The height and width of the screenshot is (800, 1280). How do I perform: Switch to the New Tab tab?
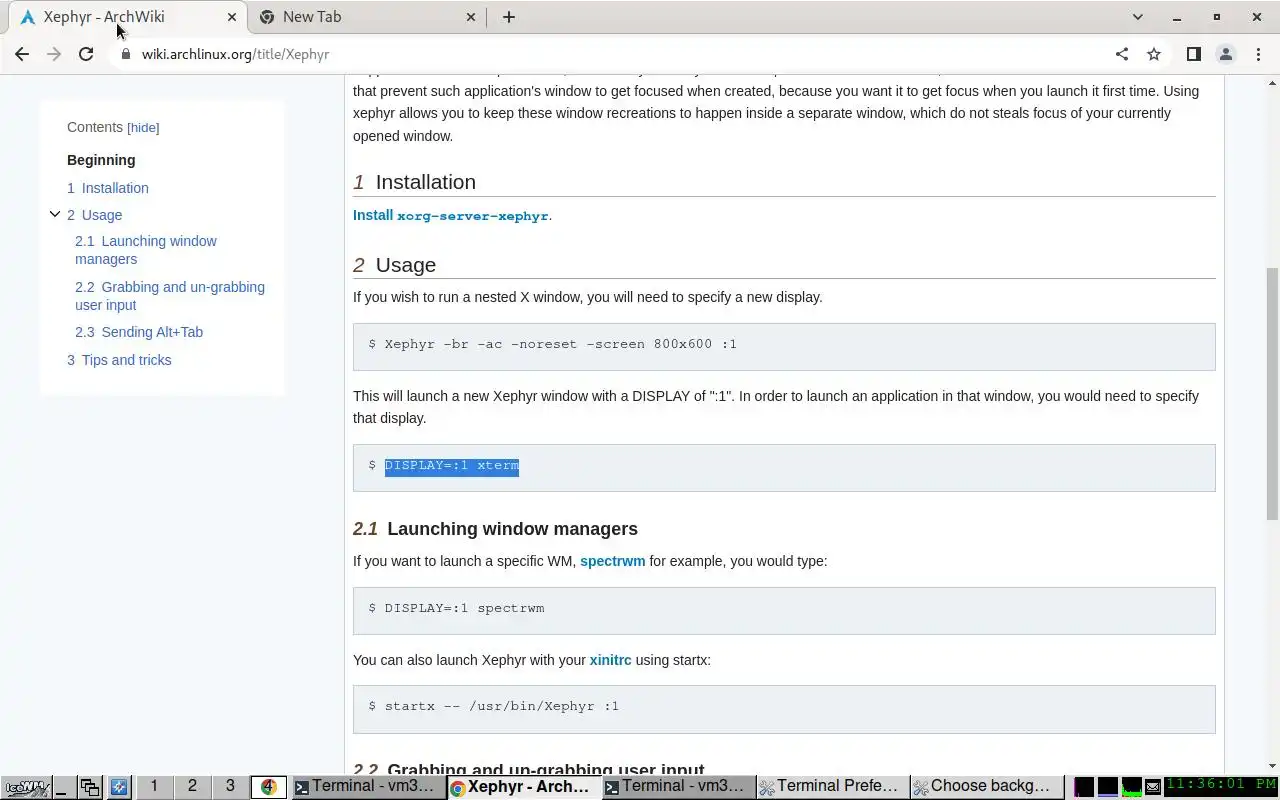366,17
